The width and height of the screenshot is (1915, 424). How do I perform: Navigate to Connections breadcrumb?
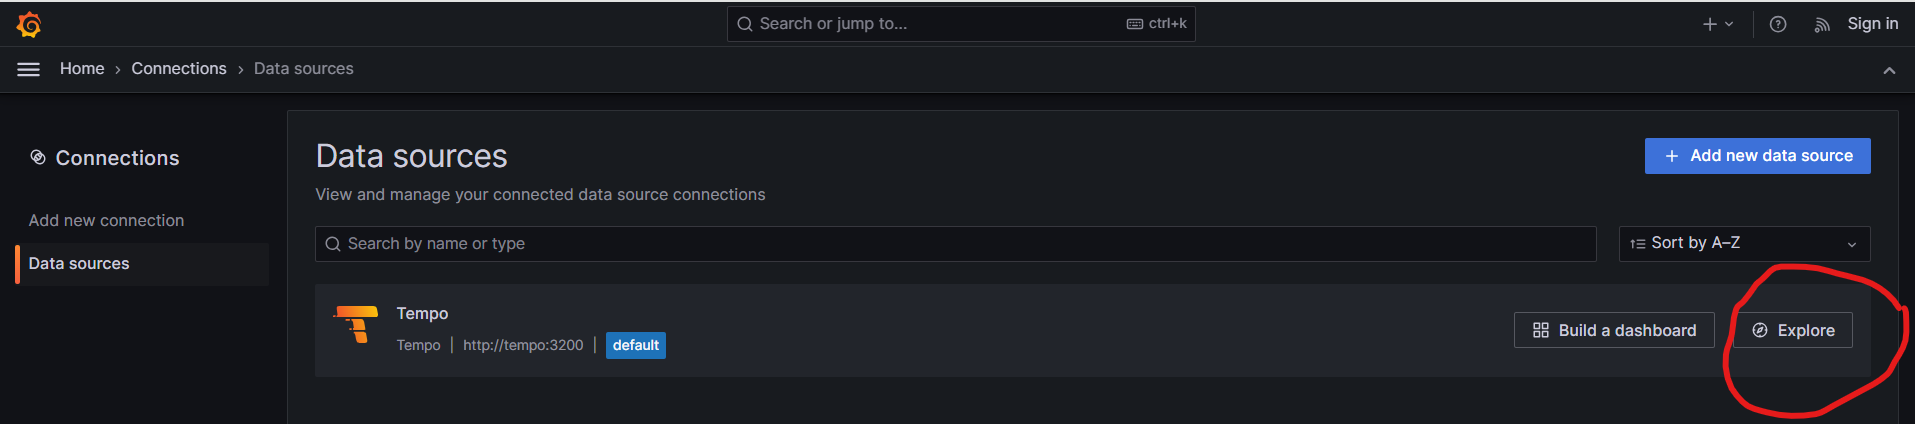coord(179,68)
